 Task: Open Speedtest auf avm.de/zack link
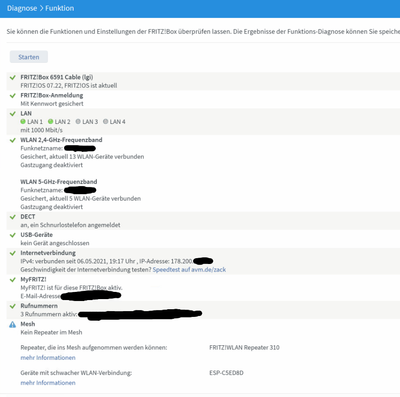(189, 269)
